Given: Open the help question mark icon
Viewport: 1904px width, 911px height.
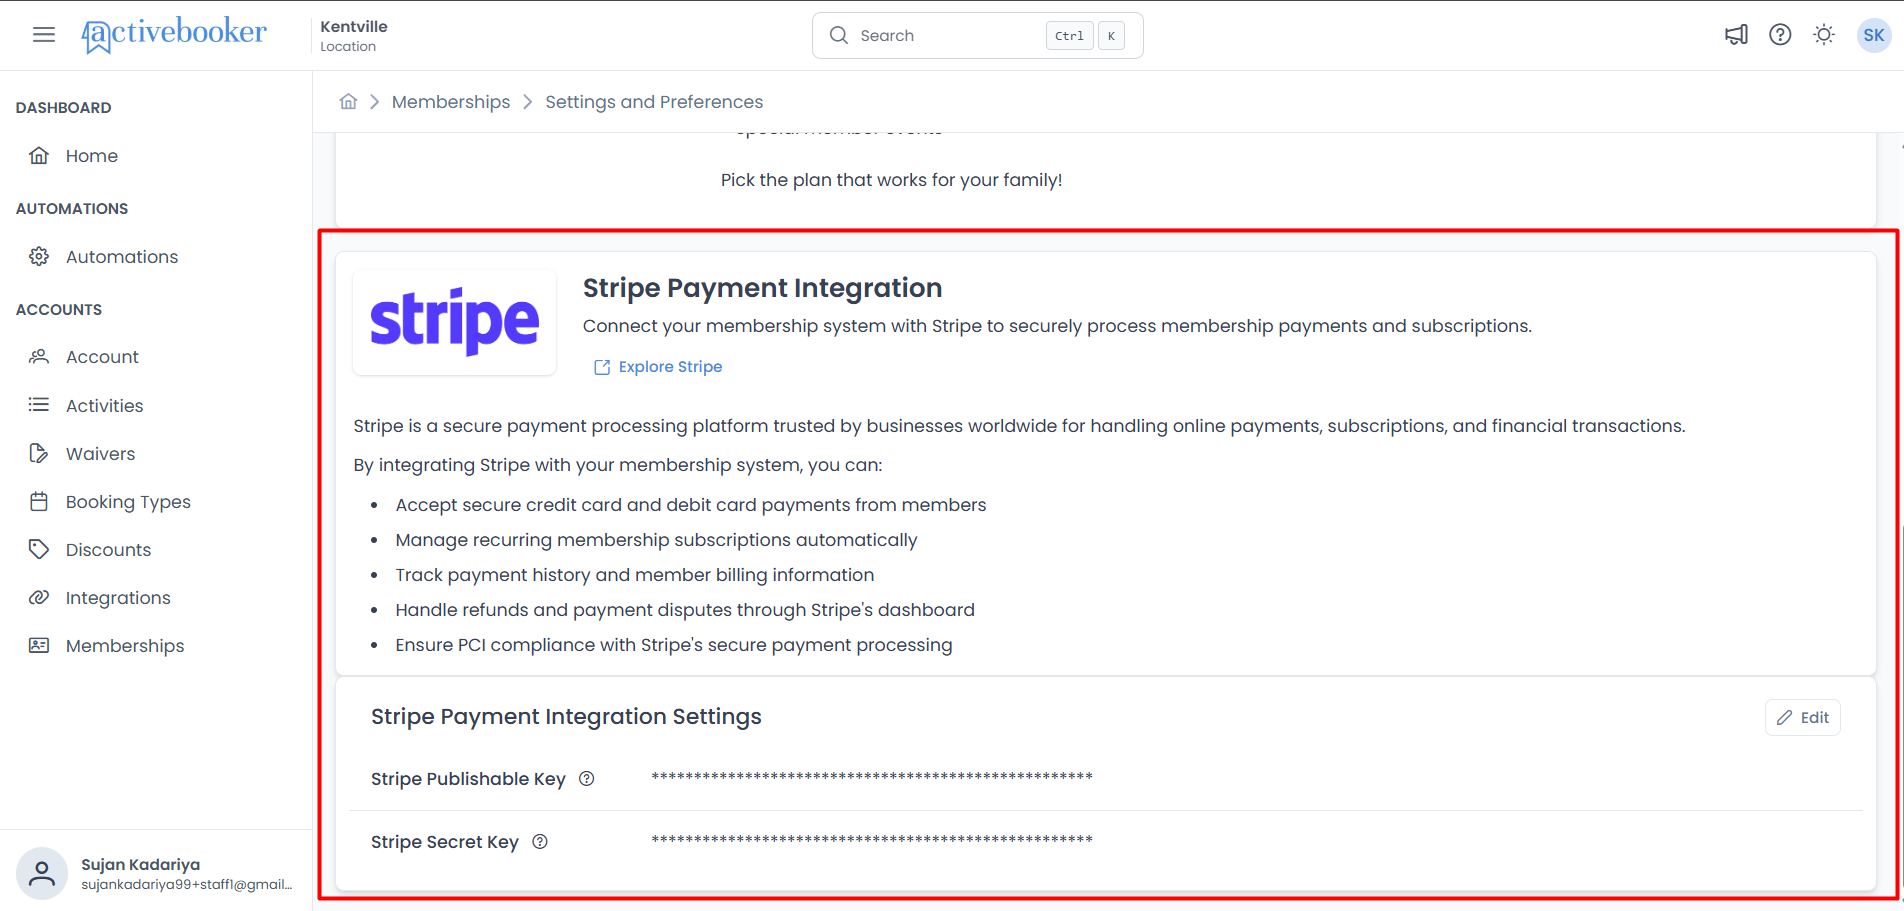Looking at the screenshot, I should coord(1780,35).
